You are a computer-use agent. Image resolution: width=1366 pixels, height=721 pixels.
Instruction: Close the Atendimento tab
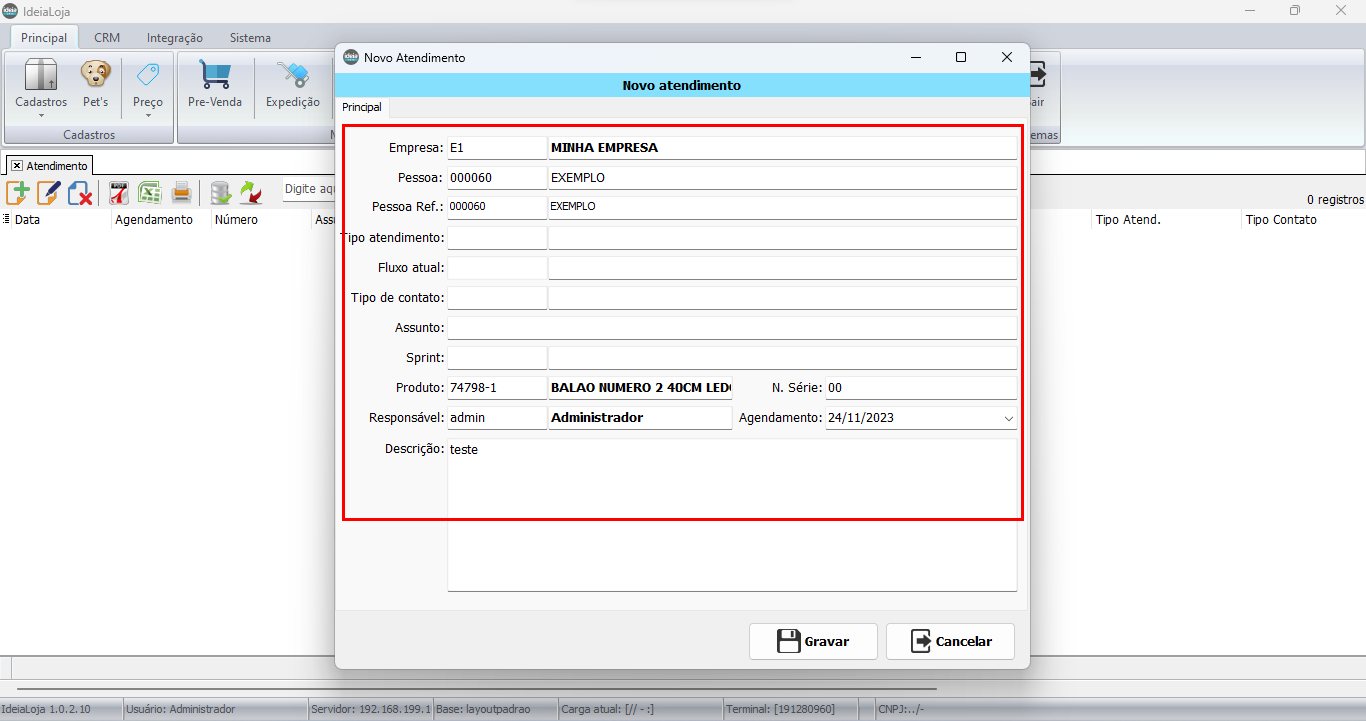[x=17, y=166]
